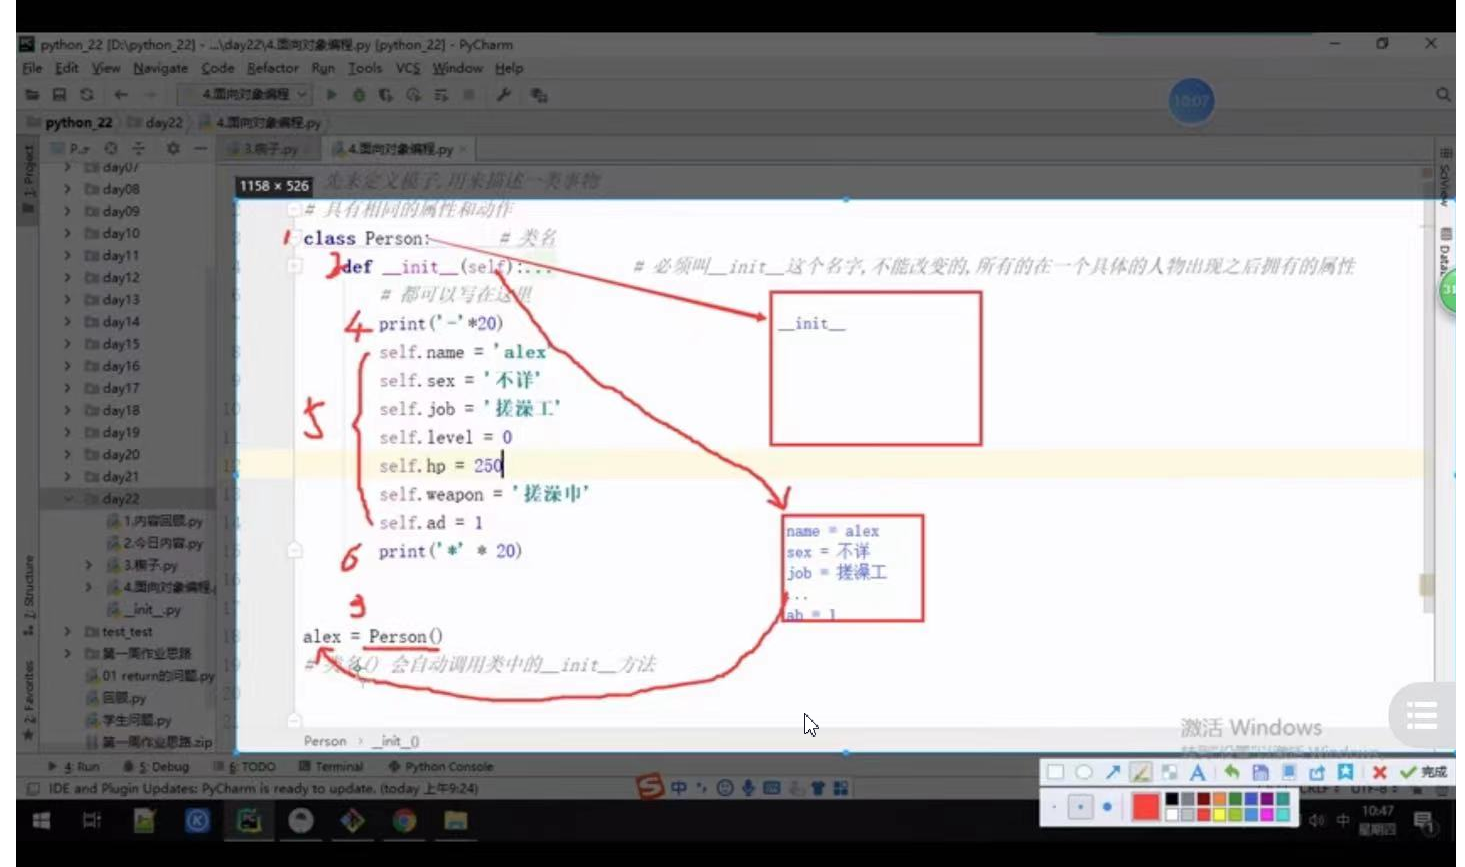Toggle the Favorites side tool window

tap(29, 700)
